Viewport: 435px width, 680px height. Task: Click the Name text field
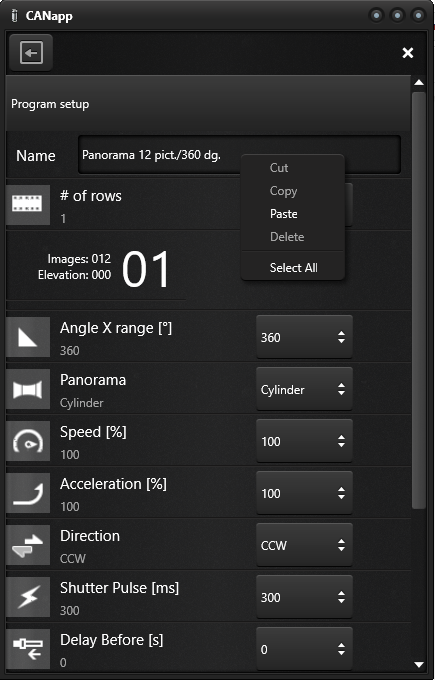pos(239,155)
